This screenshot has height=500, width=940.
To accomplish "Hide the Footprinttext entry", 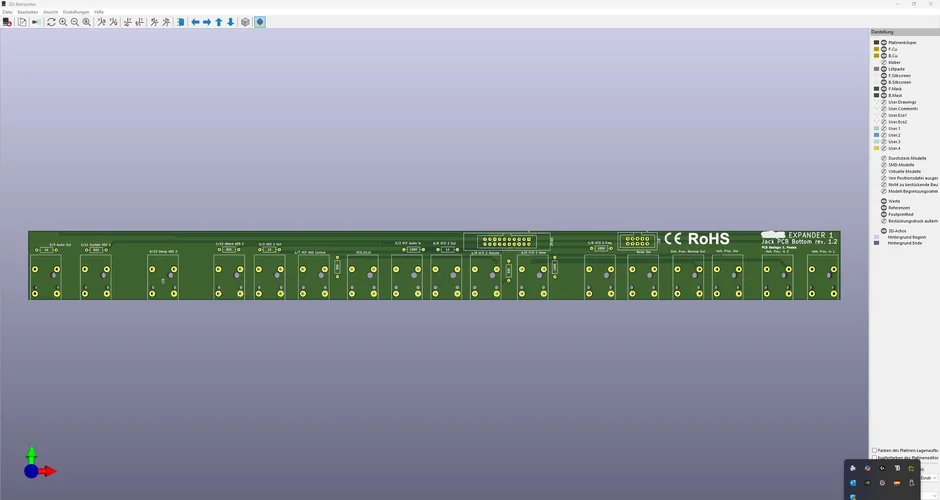I will [884, 214].
